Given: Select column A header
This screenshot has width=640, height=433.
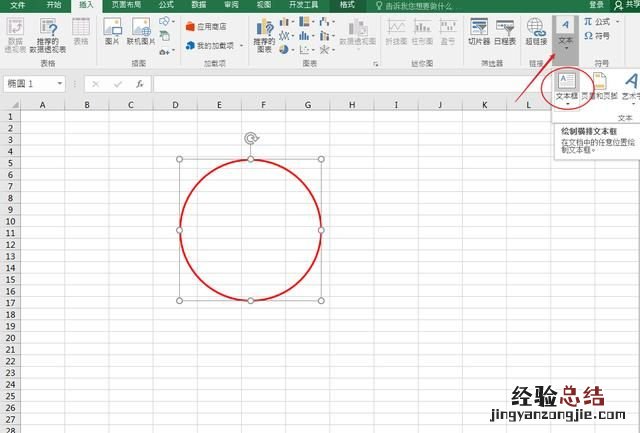Looking at the screenshot, I should (x=42, y=105).
